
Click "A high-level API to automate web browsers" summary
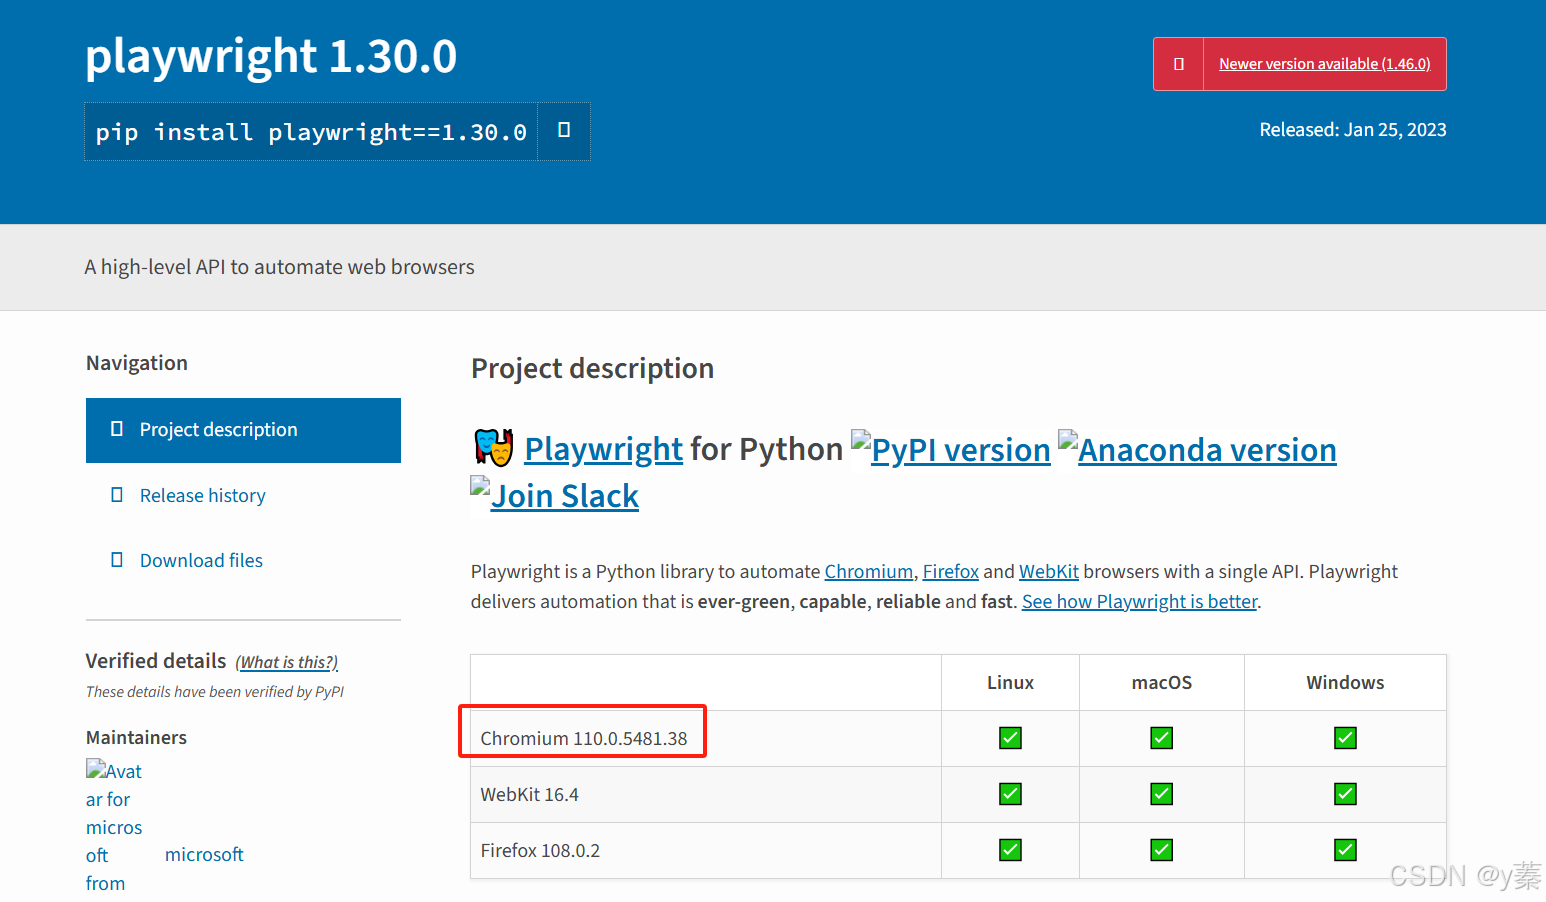pyautogui.click(x=279, y=267)
